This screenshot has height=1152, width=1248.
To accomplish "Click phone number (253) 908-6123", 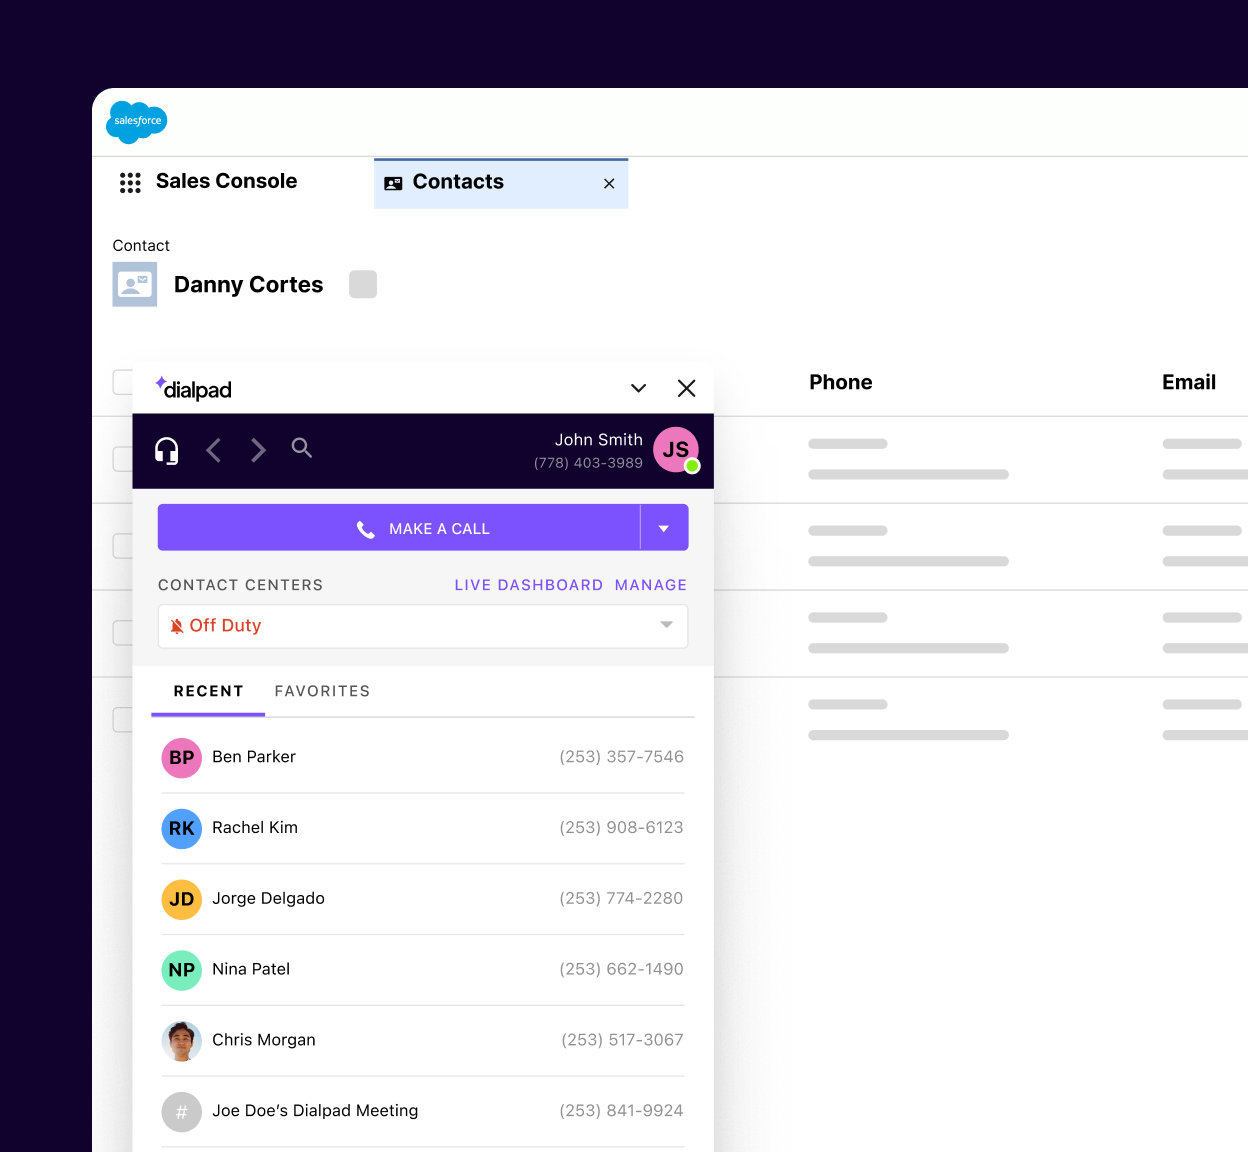I will pyautogui.click(x=621, y=828).
